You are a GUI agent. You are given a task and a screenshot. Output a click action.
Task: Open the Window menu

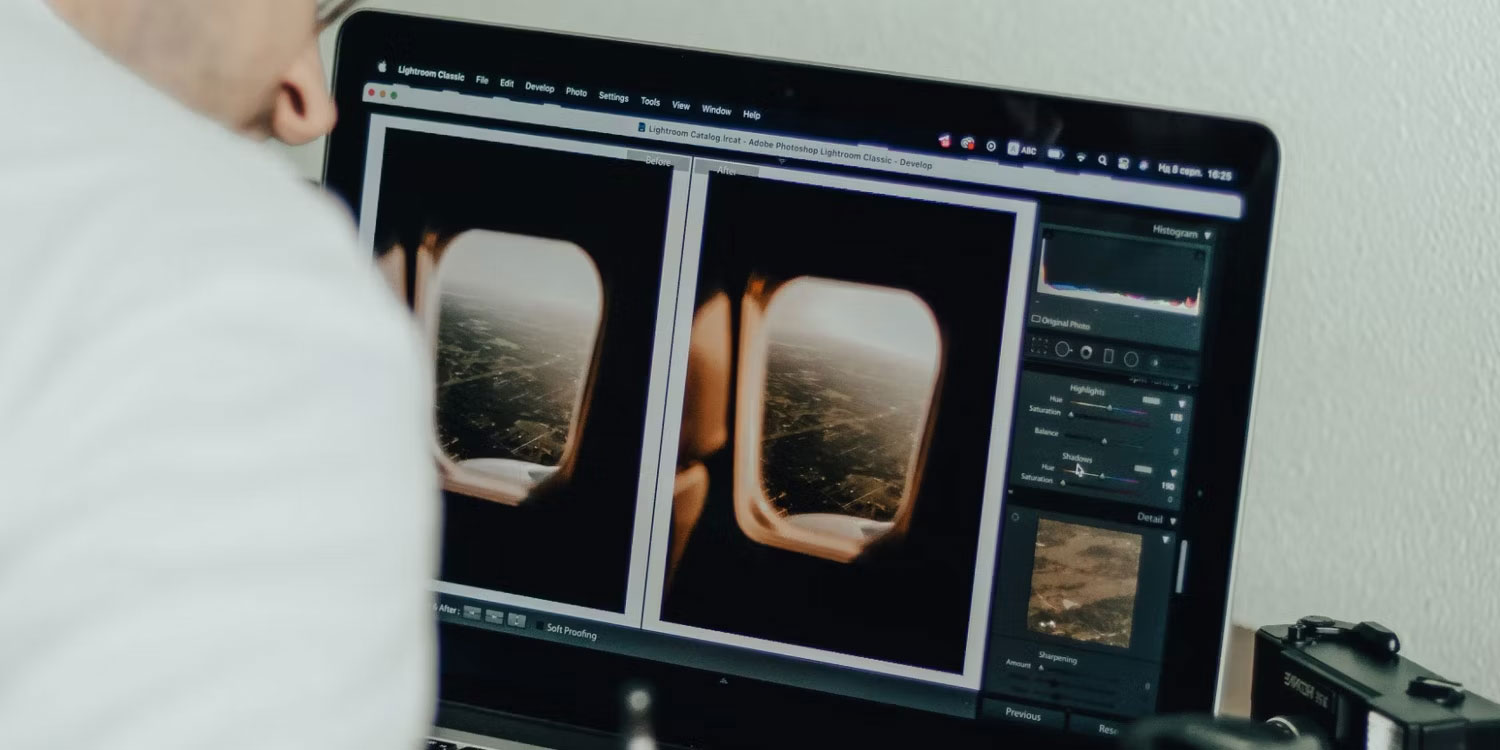[716, 110]
